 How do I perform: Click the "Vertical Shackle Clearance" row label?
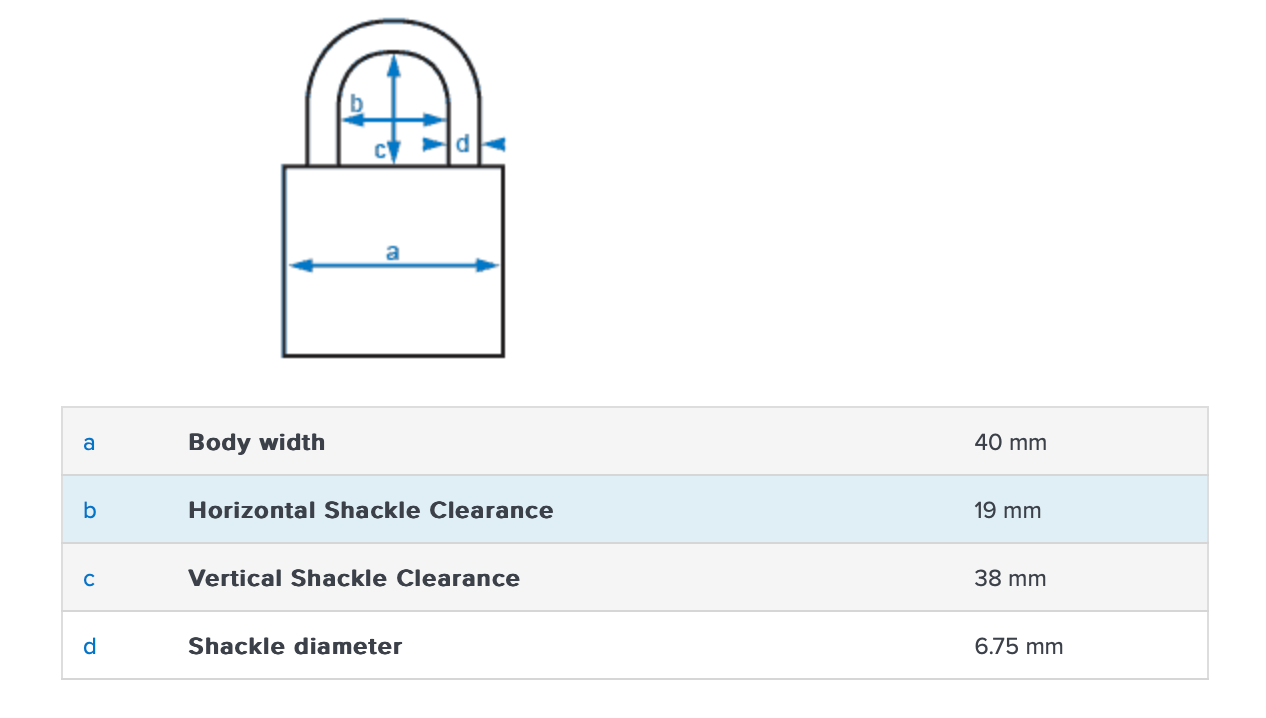[354, 578]
